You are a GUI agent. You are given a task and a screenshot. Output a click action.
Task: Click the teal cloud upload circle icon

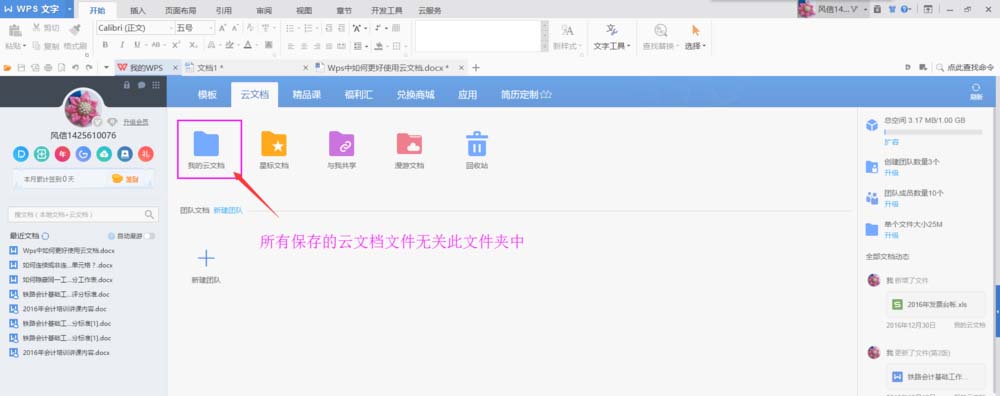pyautogui.click(x=104, y=154)
